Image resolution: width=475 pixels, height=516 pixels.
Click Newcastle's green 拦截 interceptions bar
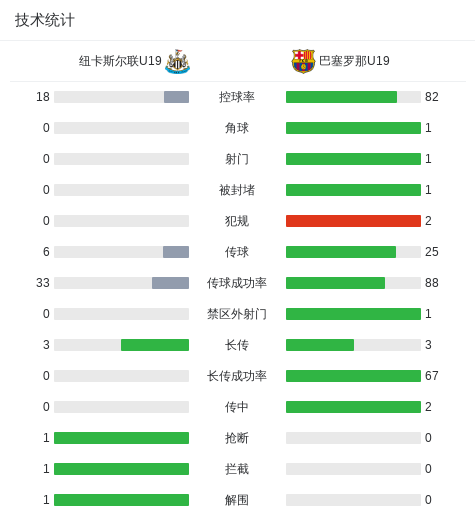pyautogui.click(x=121, y=469)
